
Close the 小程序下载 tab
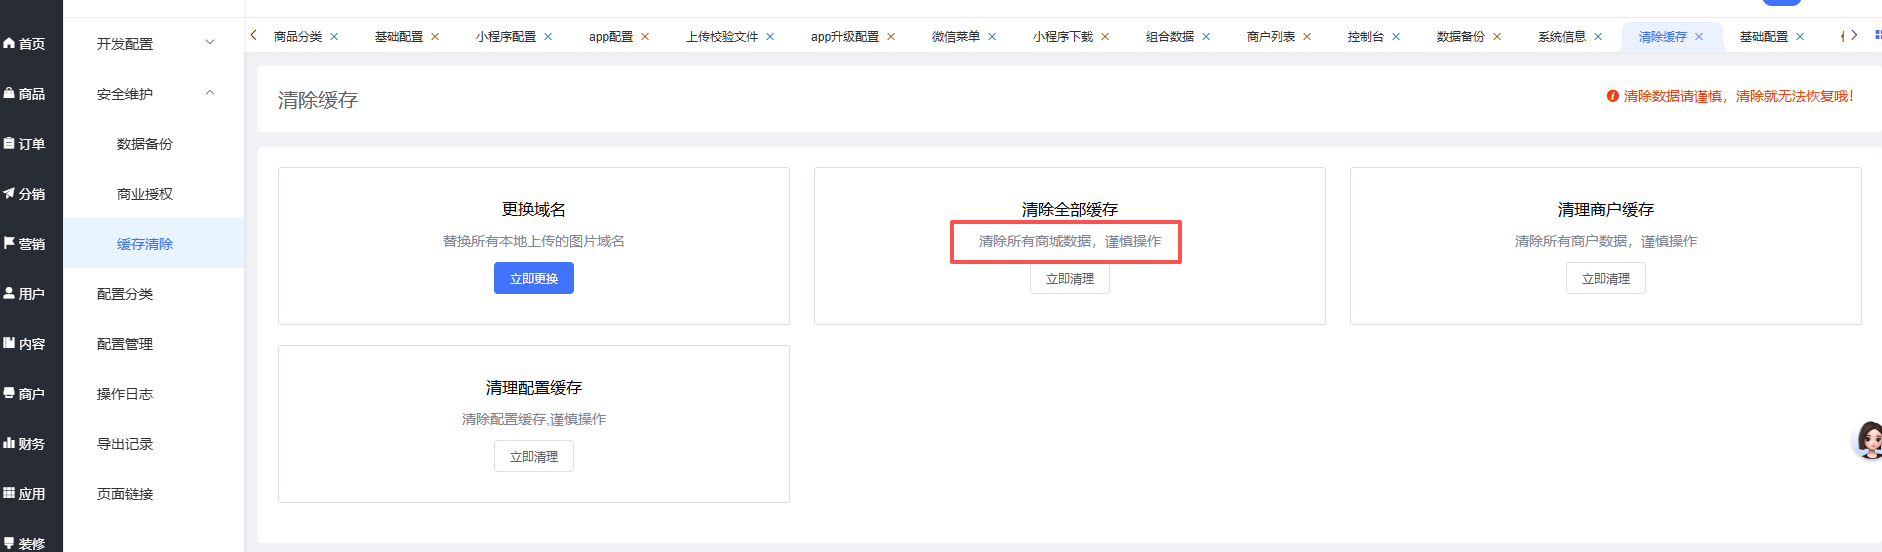click(x=1105, y=37)
